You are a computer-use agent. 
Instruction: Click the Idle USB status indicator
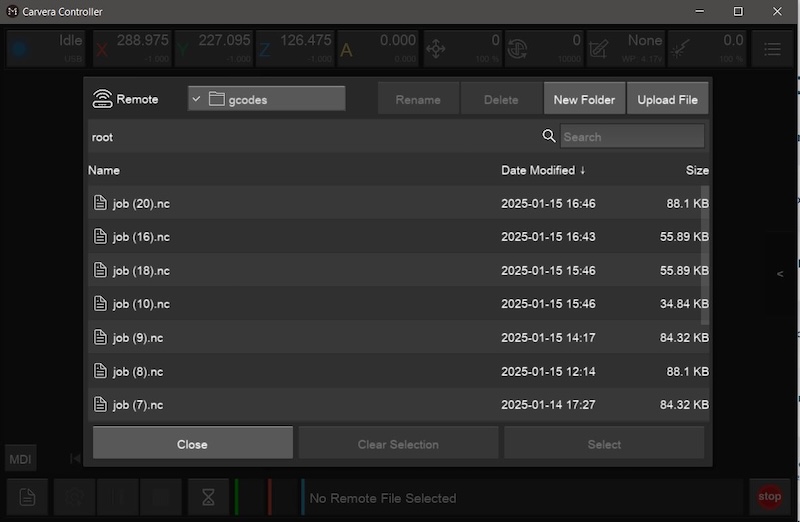click(45, 48)
